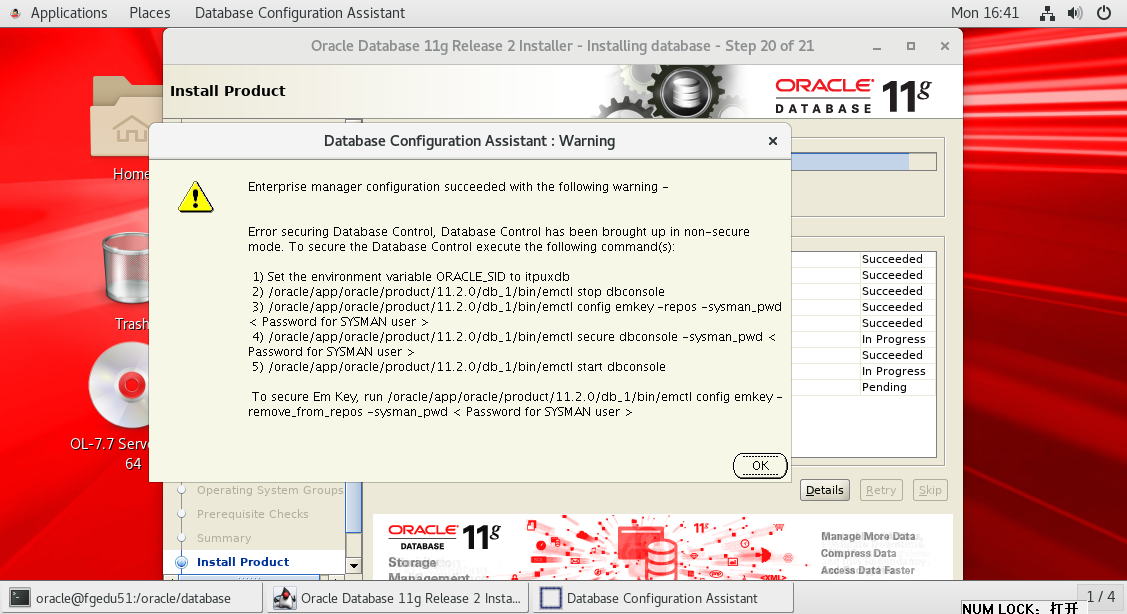
Task: Select the Prerequisite Checks step
Action: tap(252, 514)
